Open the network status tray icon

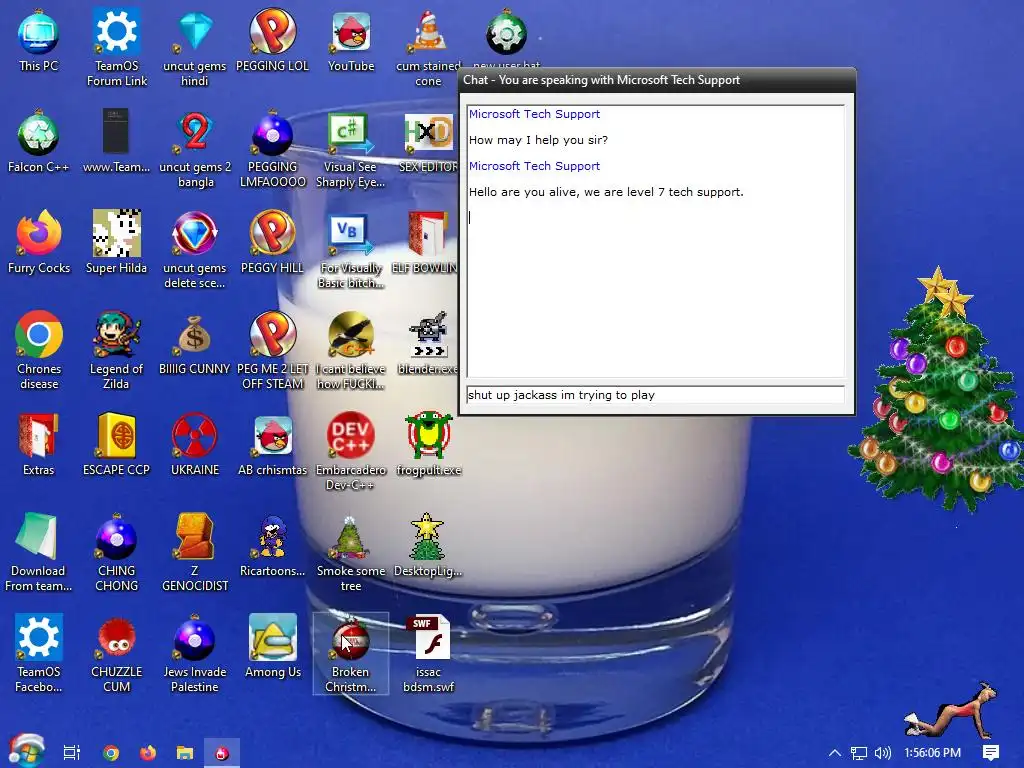859,753
